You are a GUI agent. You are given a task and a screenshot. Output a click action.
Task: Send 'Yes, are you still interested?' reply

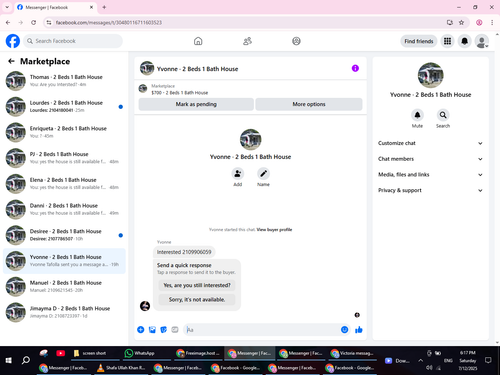(x=197, y=285)
